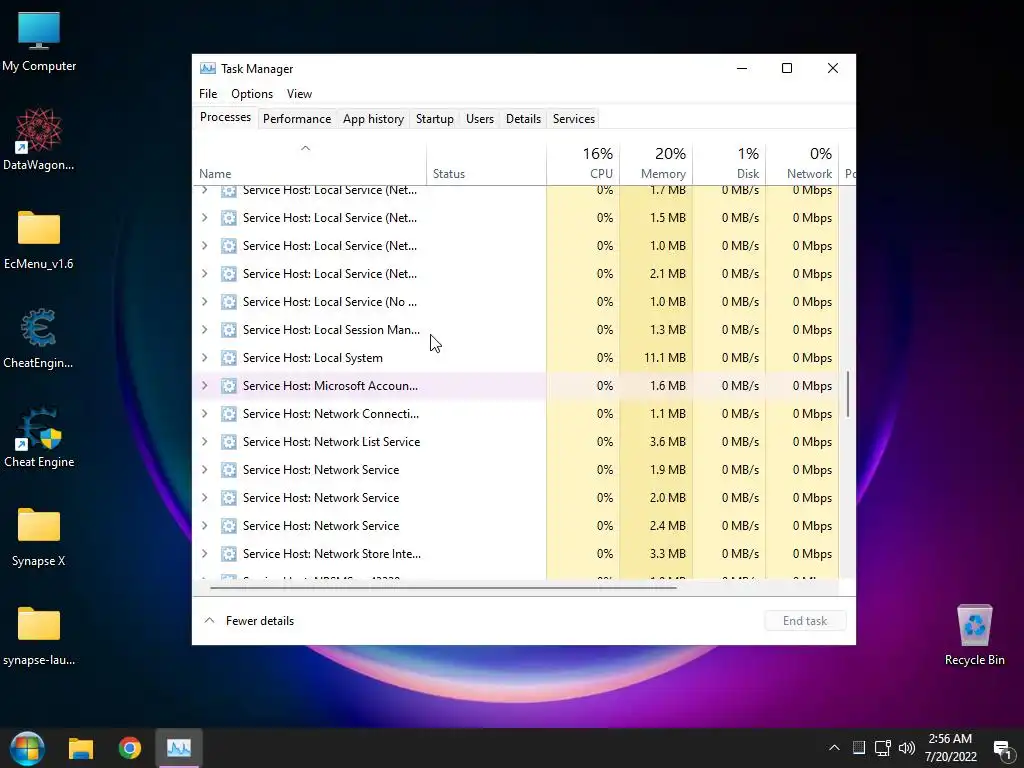Open the View menu
Viewport: 1024px width, 768px height.
pos(299,94)
